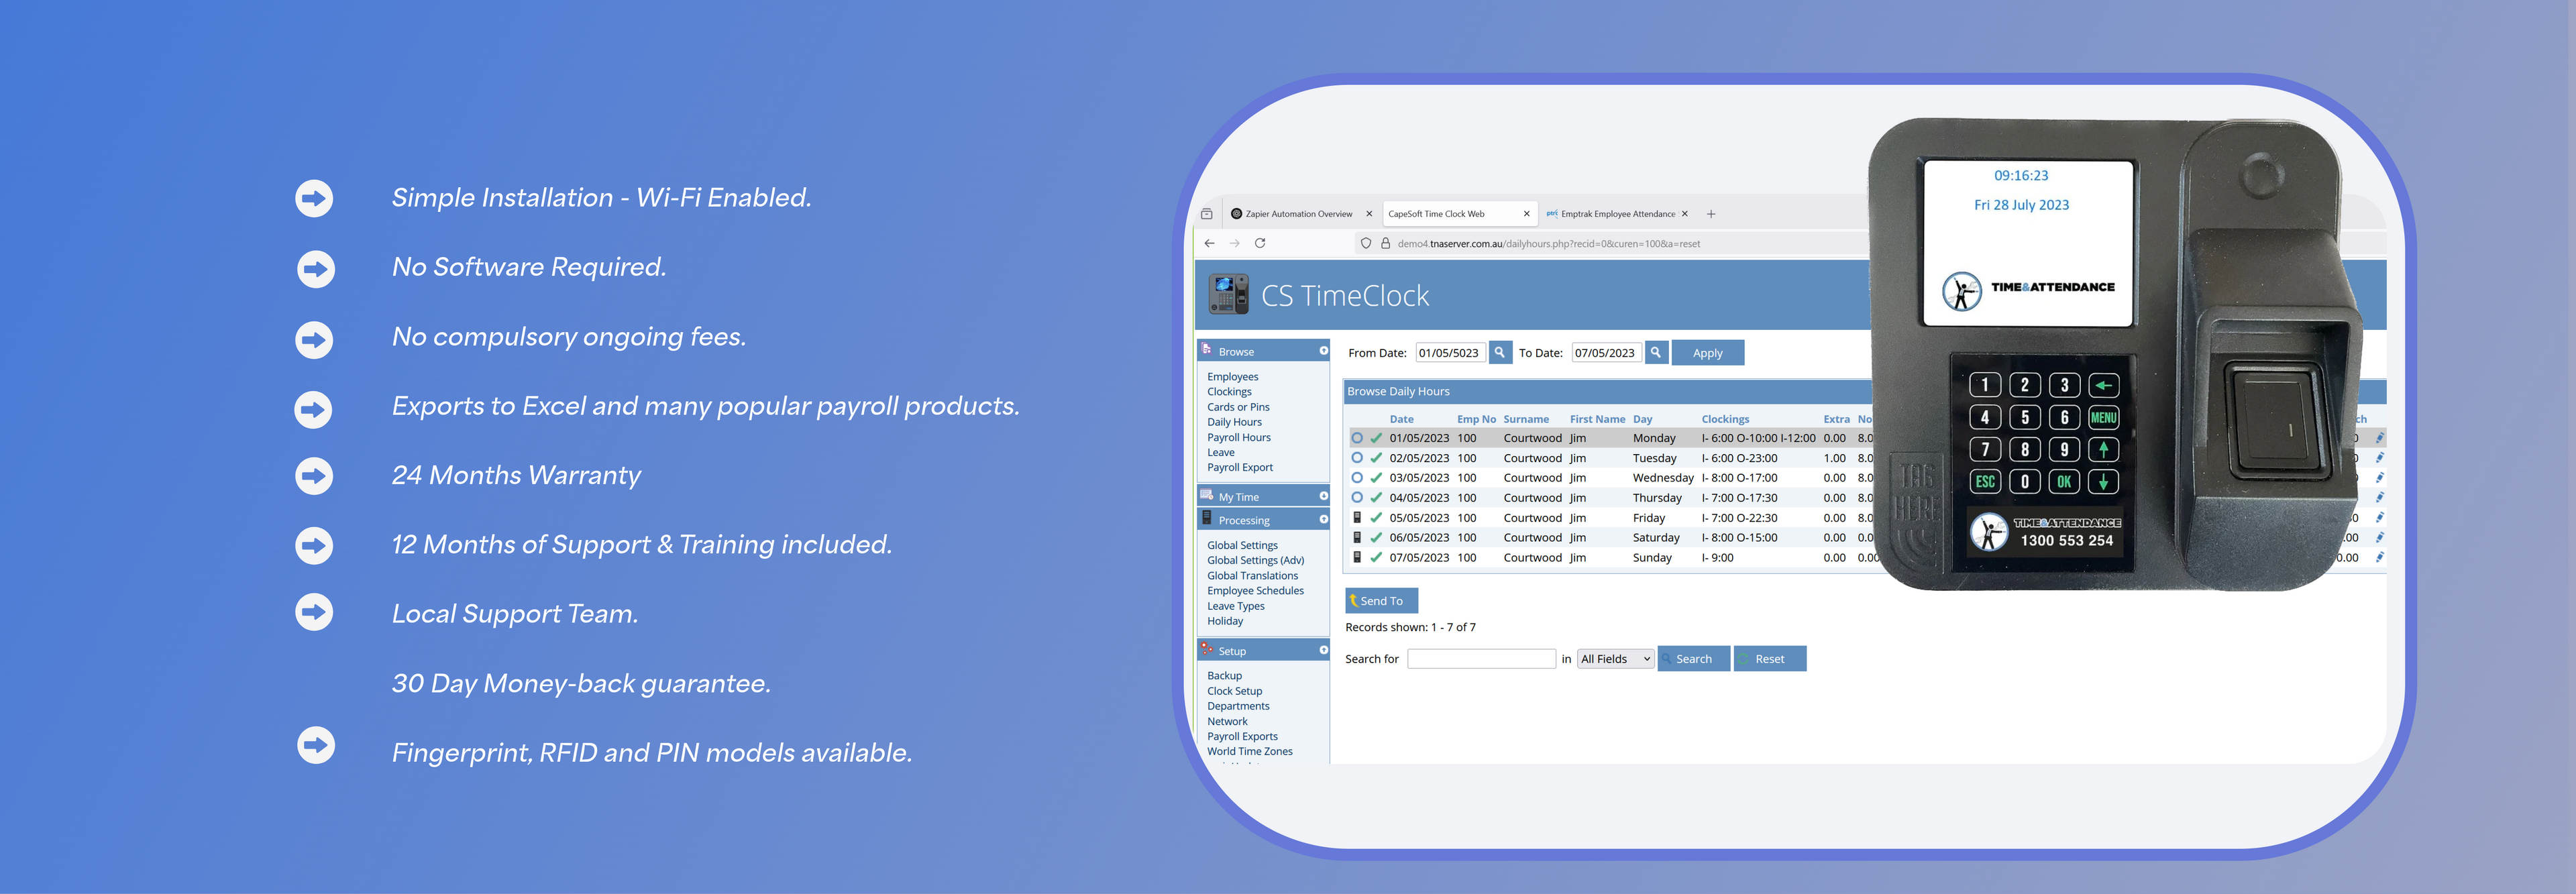
Task: Sort by the Emp No column header
Action: point(1476,419)
